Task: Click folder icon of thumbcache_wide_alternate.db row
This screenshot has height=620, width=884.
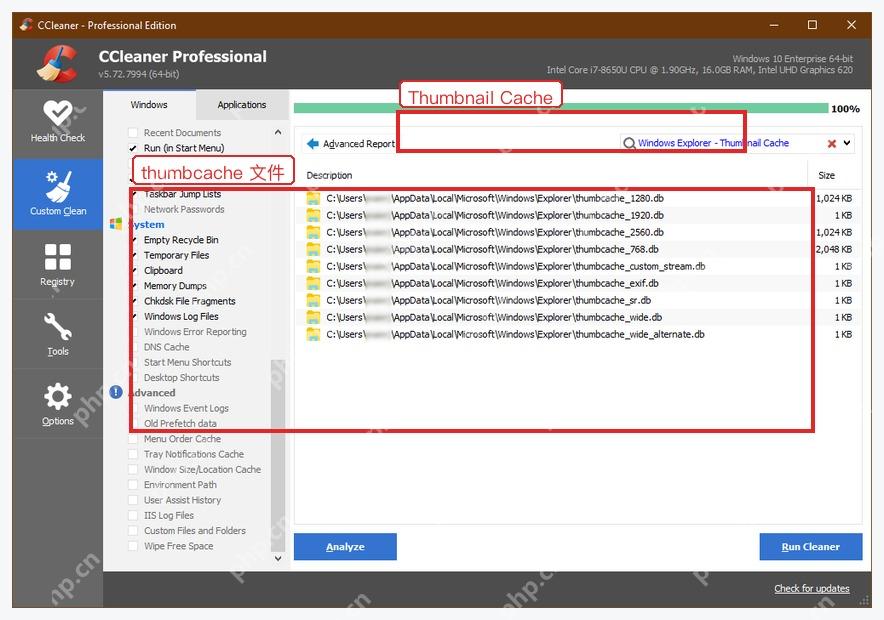Action: [x=313, y=334]
